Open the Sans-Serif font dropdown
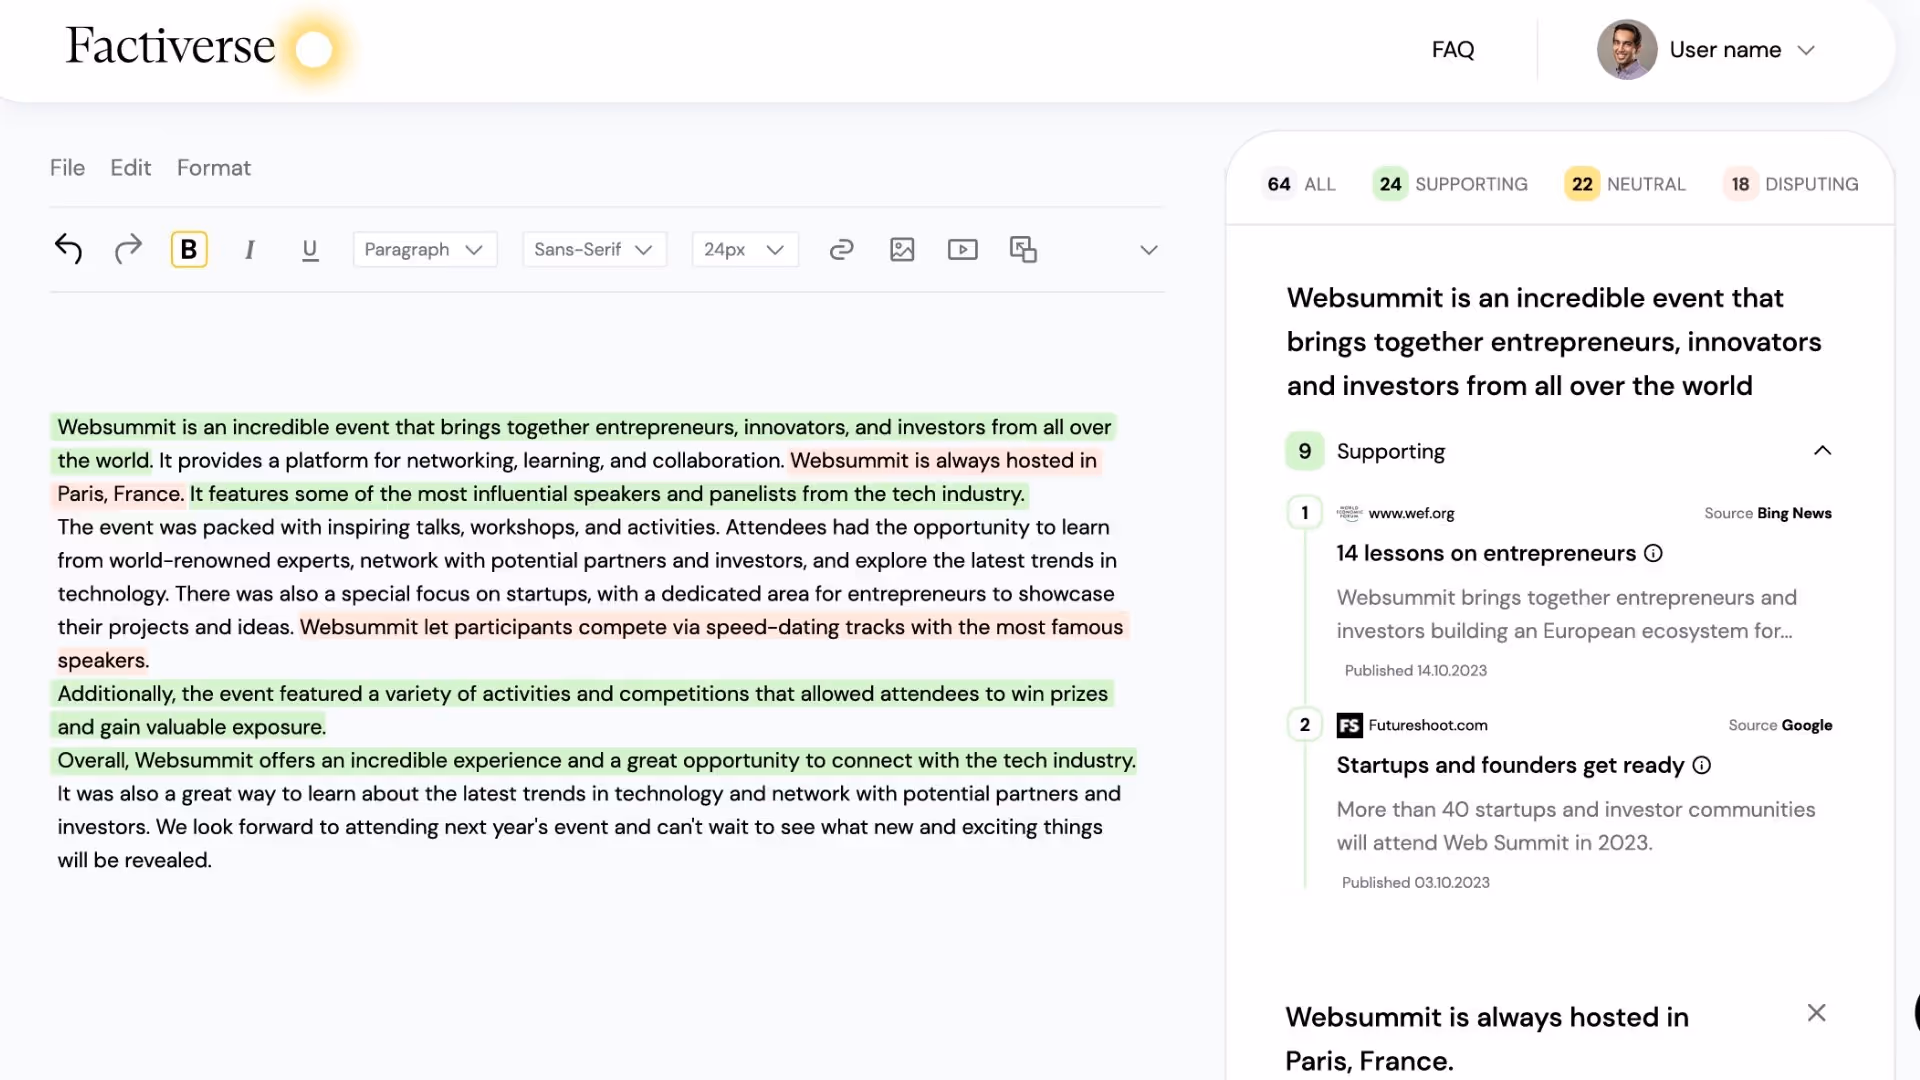 coord(594,249)
